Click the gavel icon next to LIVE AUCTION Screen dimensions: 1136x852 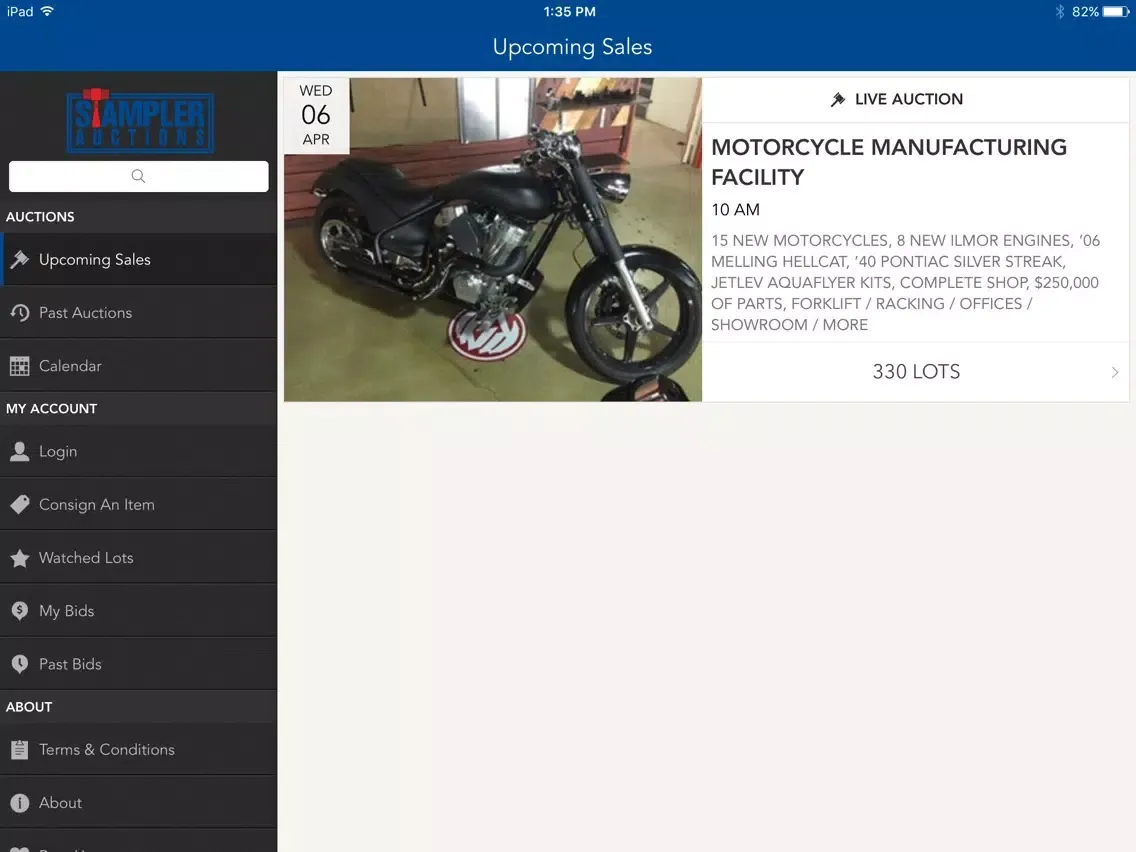(x=838, y=99)
